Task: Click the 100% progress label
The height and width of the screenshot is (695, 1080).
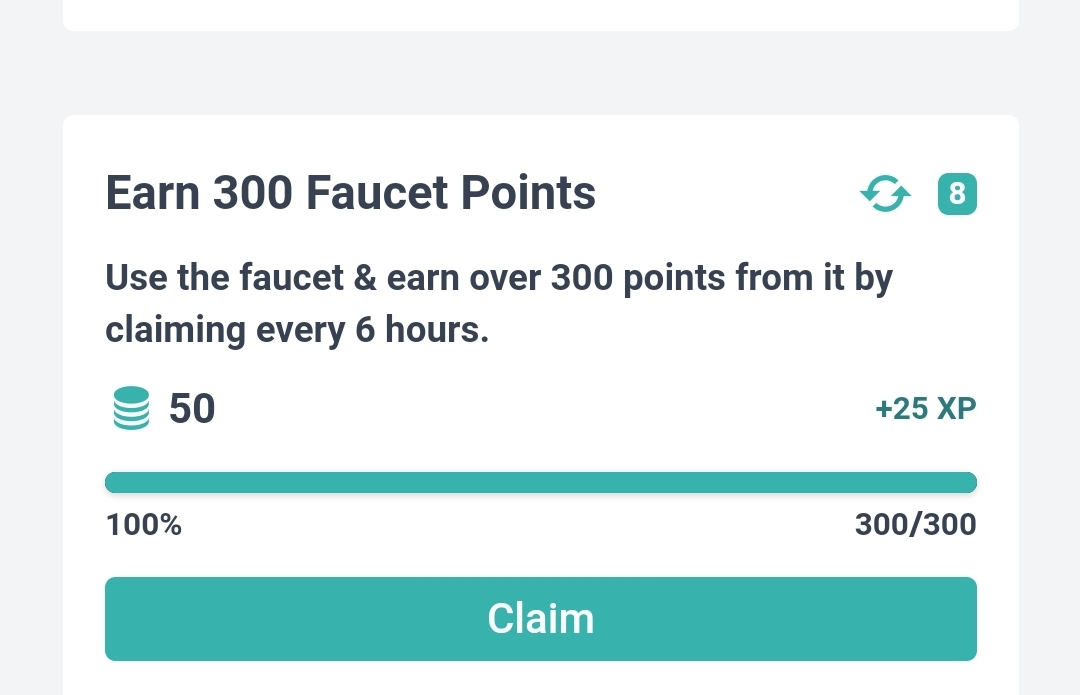Action: pyautogui.click(x=144, y=525)
